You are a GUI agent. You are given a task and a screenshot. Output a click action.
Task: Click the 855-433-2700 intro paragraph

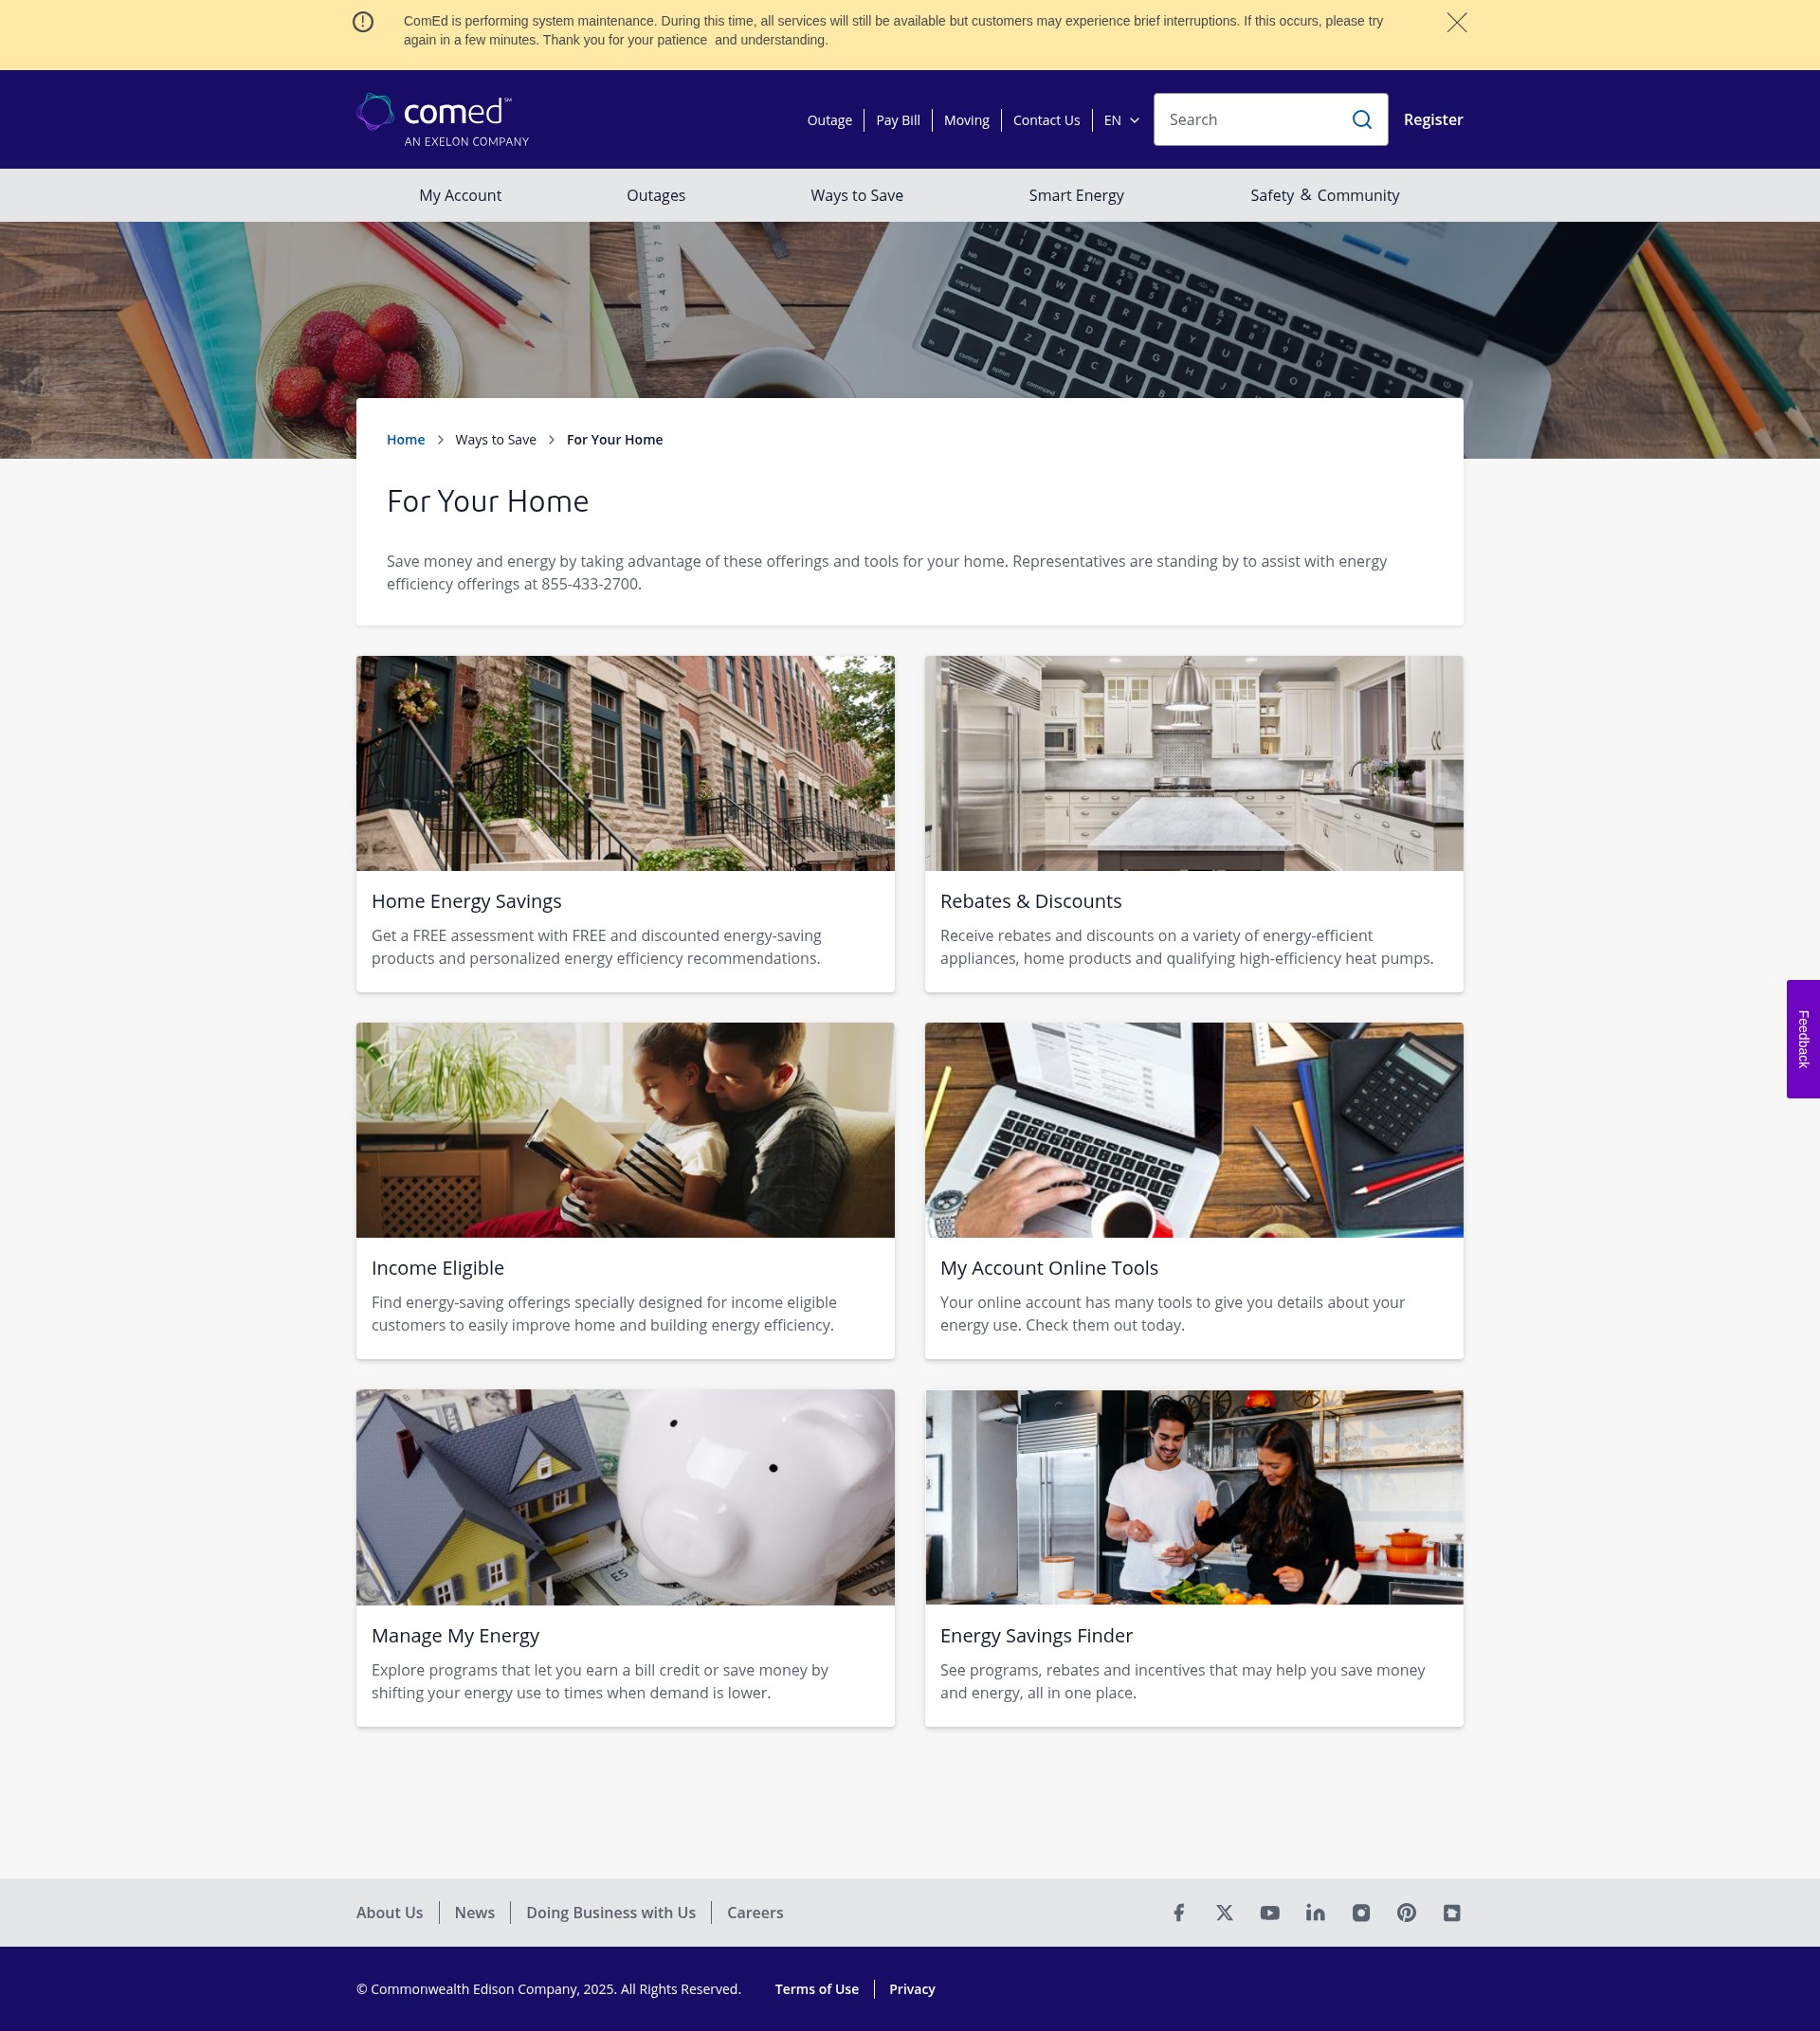click(886, 573)
